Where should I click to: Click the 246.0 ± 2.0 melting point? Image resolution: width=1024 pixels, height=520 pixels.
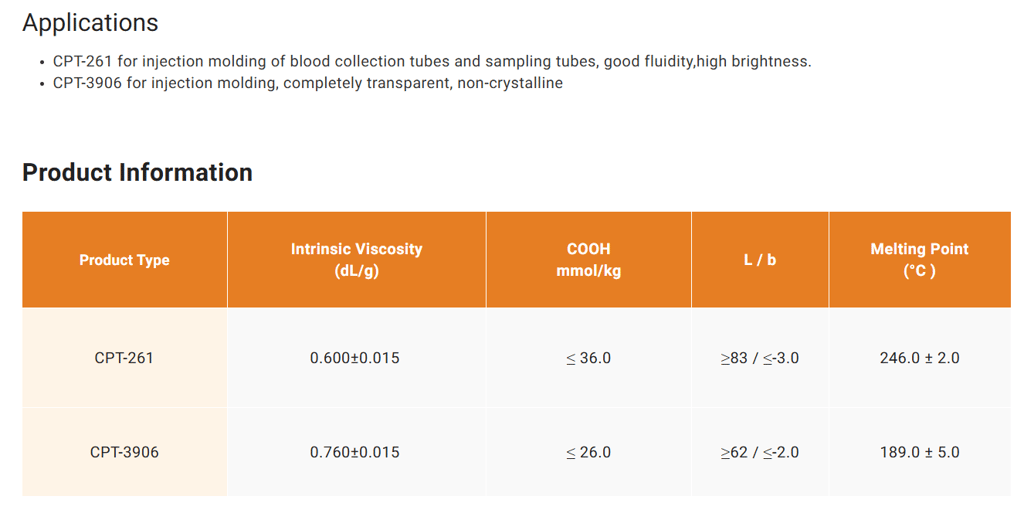[920, 358]
